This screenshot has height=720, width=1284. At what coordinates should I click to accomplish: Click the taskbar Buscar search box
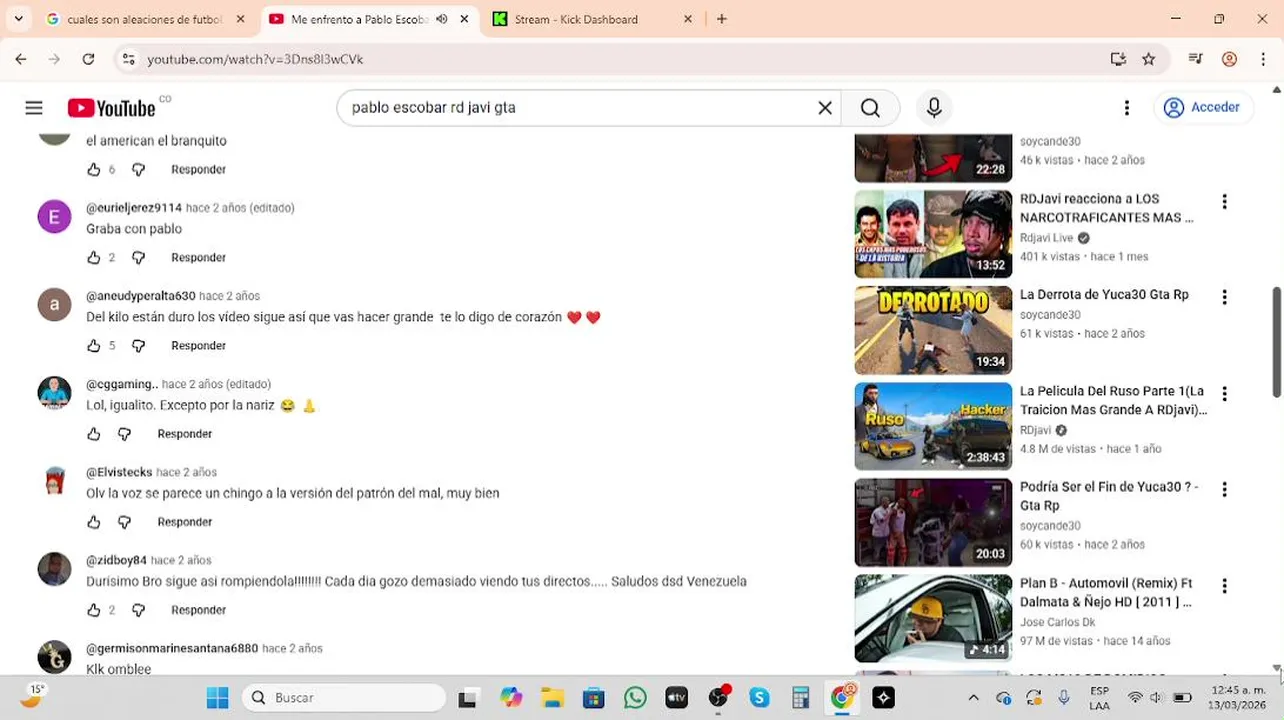coord(344,698)
